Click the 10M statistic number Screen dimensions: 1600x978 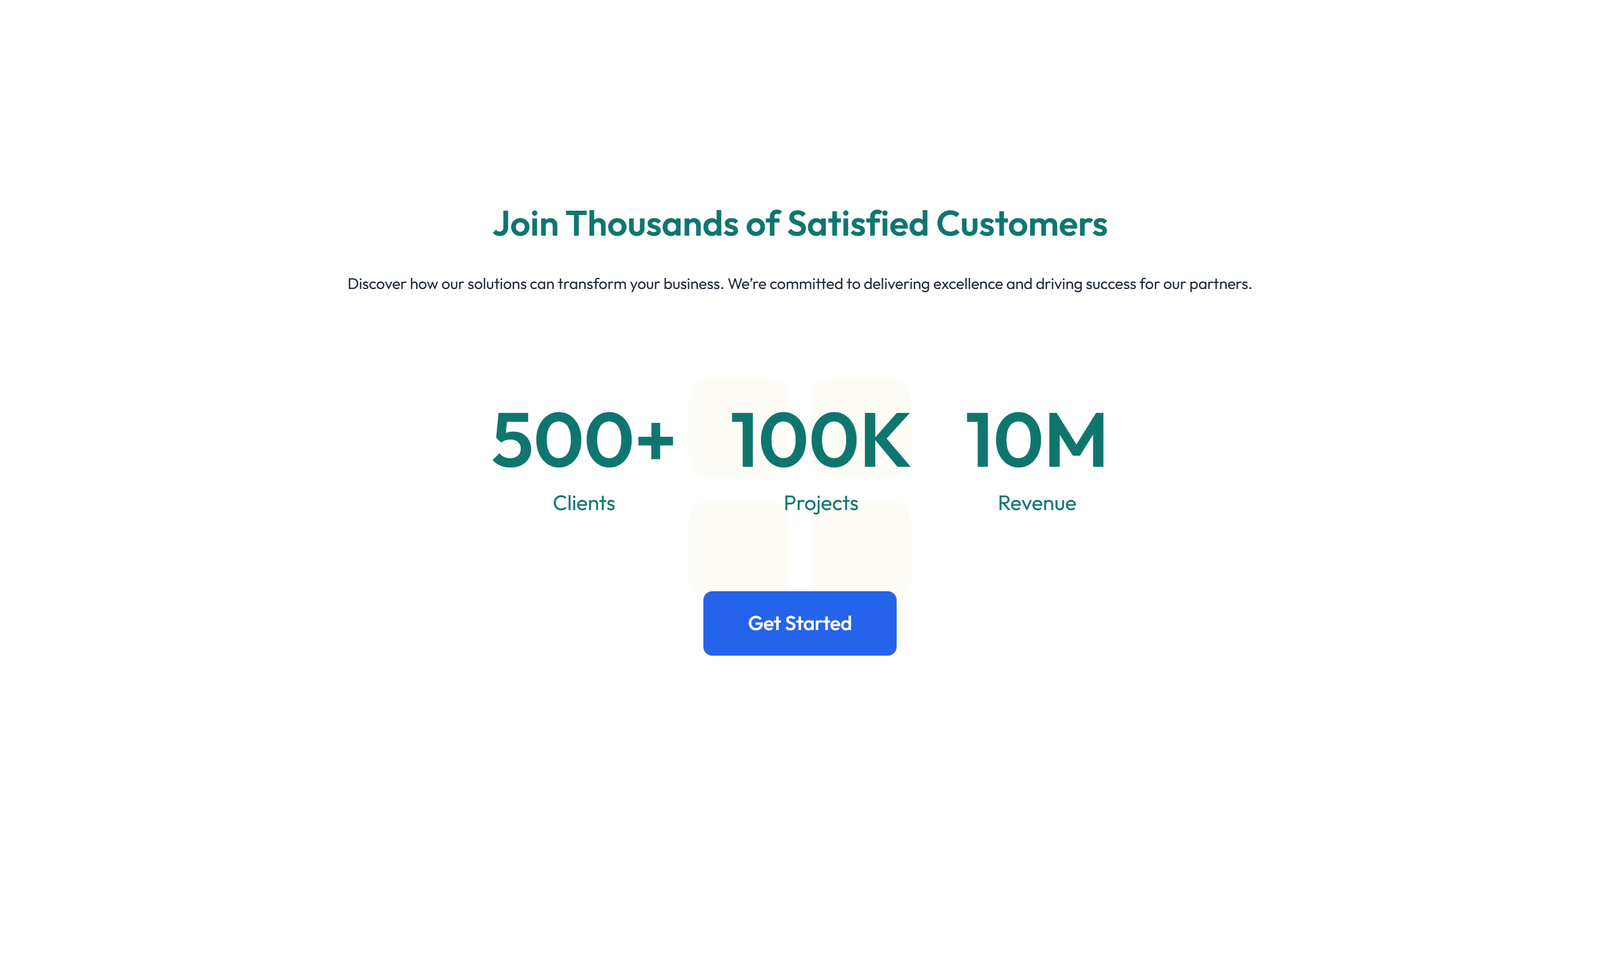click(x=1036, y=440)
